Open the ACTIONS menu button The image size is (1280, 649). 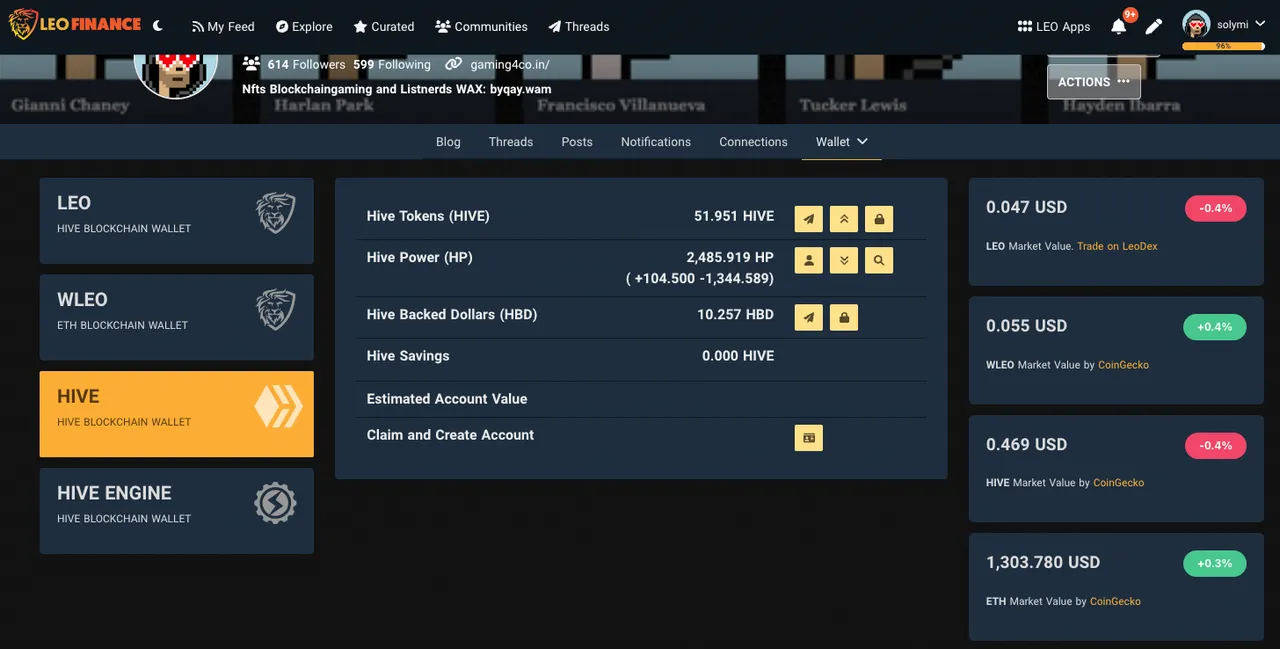[x=1094, y=81]
